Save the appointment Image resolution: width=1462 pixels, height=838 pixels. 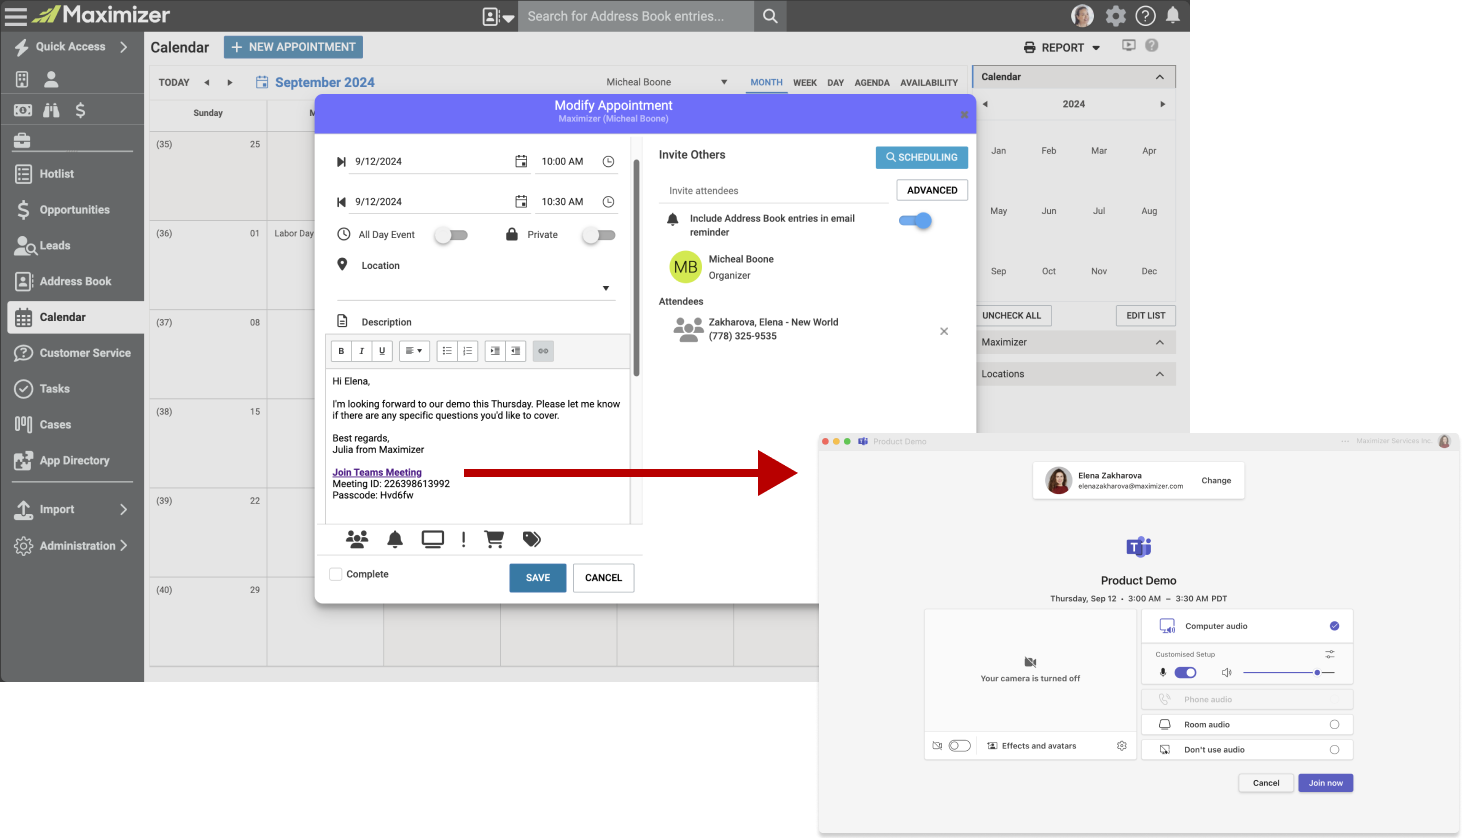coord(538,578)
